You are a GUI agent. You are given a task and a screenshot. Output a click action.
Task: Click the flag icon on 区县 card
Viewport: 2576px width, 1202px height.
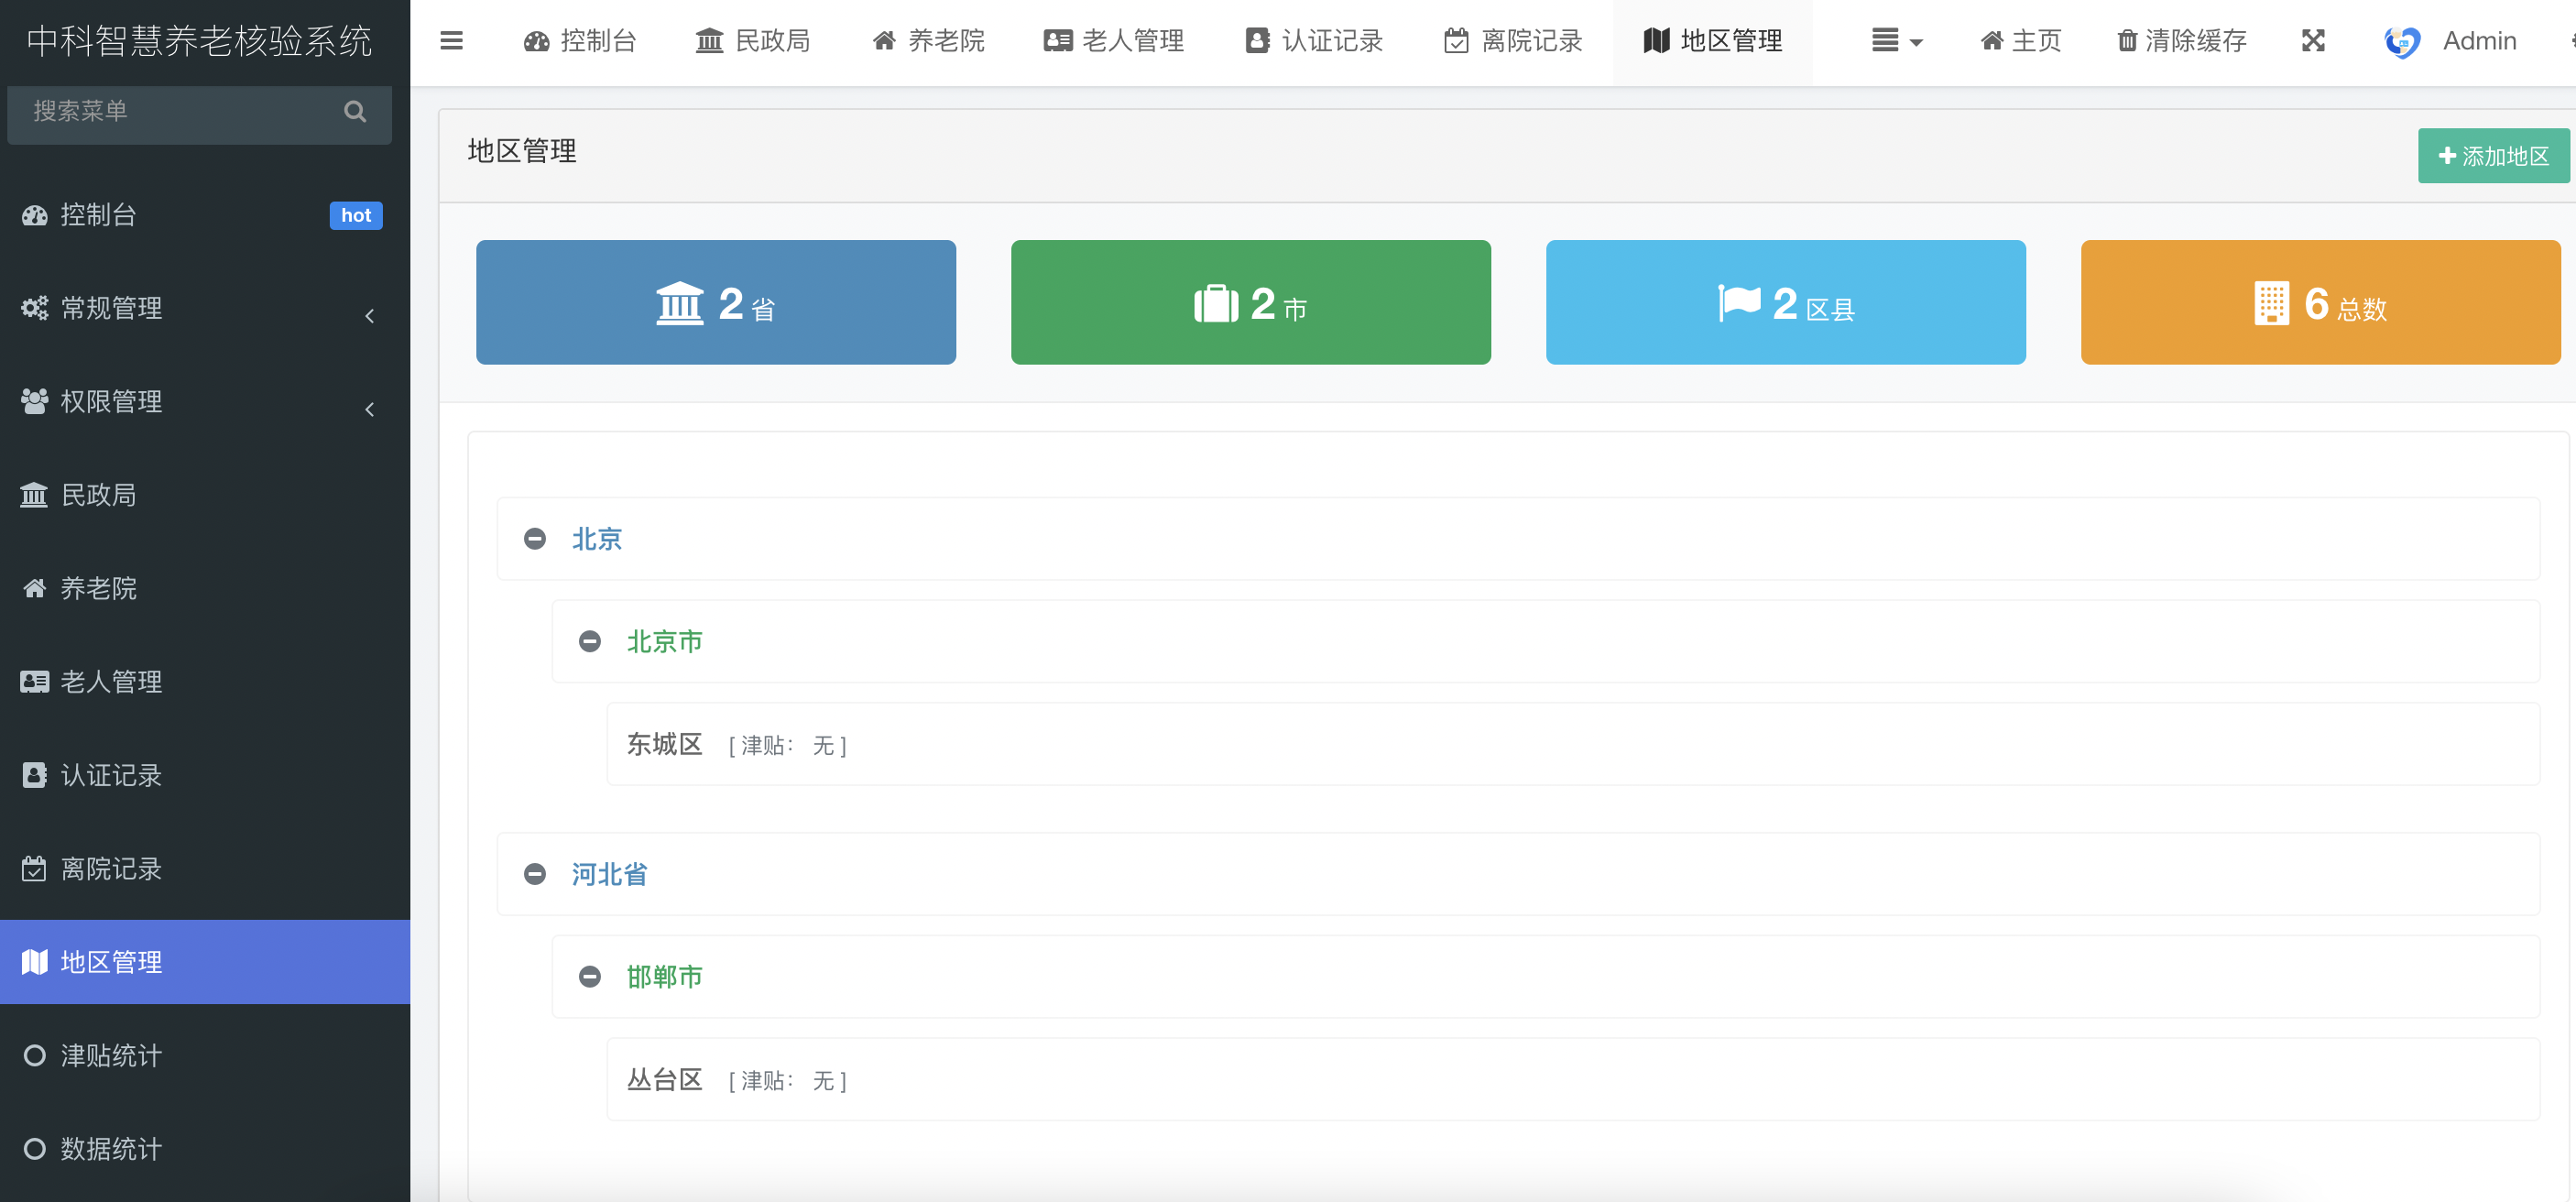[x=1739, y=303]
